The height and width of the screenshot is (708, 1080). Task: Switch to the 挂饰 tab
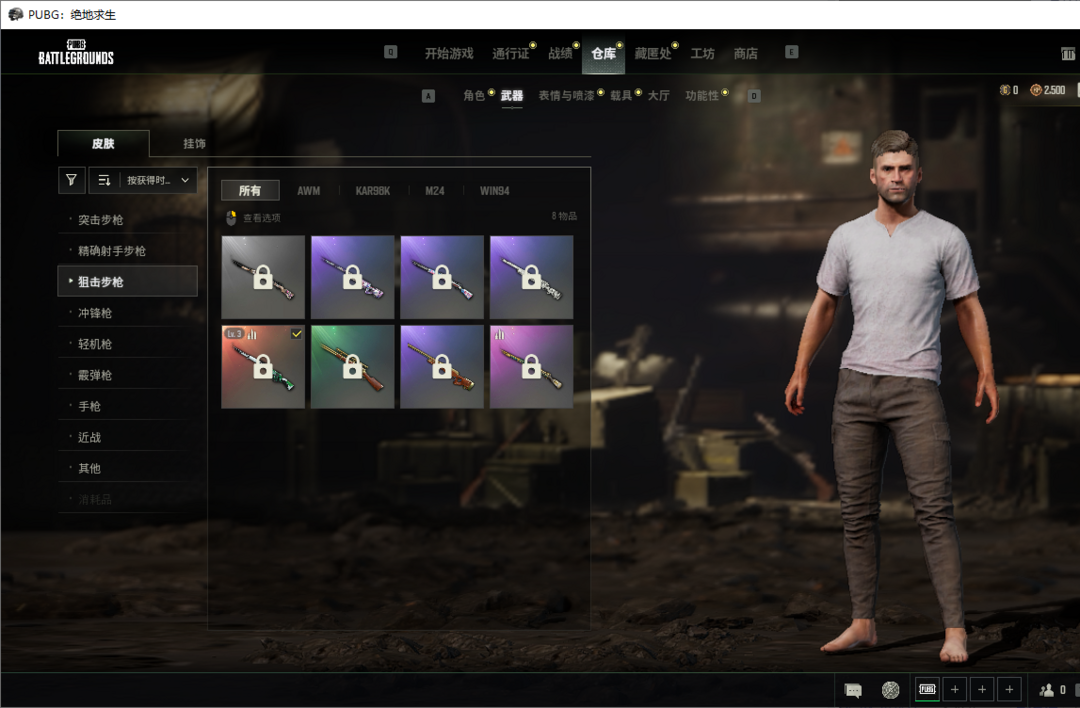194,143
